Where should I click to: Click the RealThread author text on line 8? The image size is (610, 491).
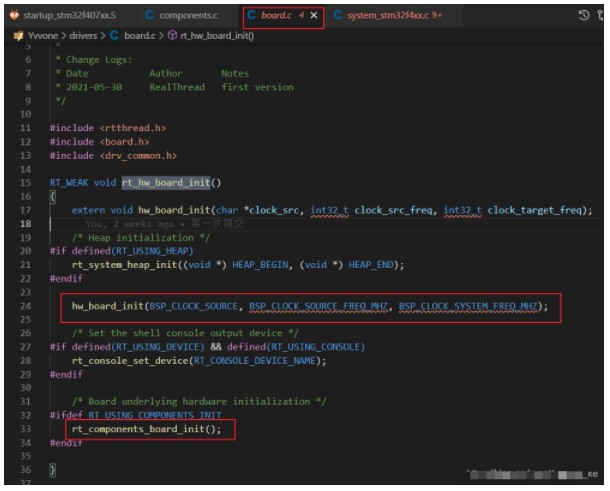pyautogui.click(x=177, y=87)
